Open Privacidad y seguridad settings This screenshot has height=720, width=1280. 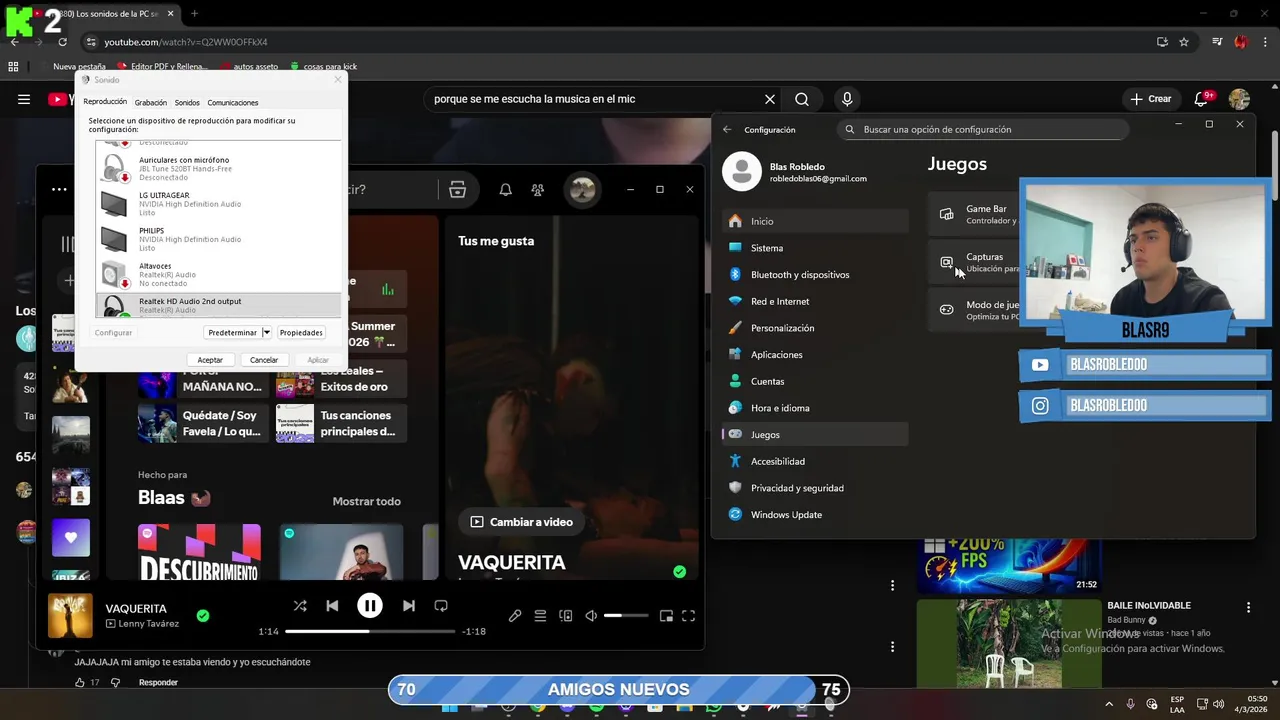(x=815, y=488)
